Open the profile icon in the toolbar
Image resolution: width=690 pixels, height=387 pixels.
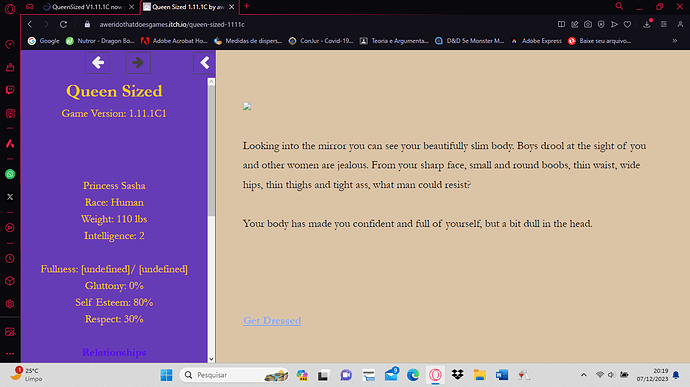pyautogui.click(x=680, y=24)
